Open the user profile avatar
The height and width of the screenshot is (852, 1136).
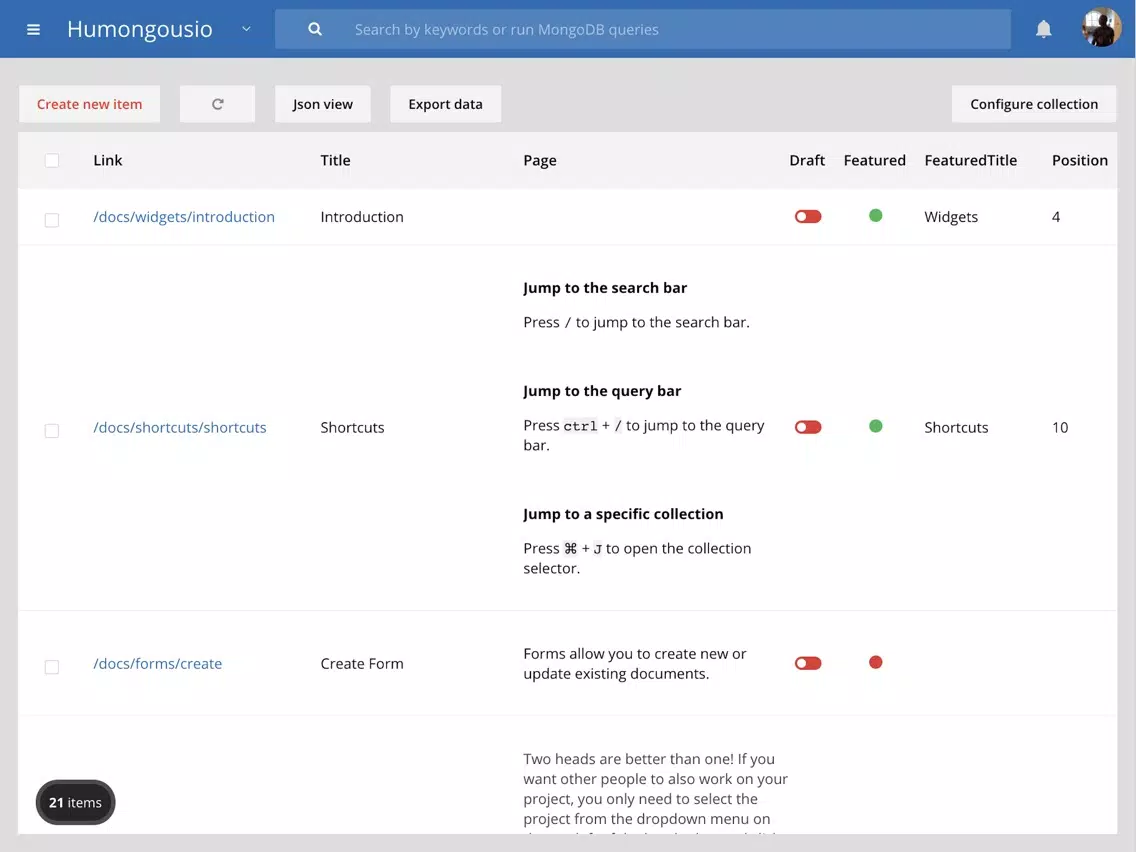pyautogui.click(x=1101, y=29)
